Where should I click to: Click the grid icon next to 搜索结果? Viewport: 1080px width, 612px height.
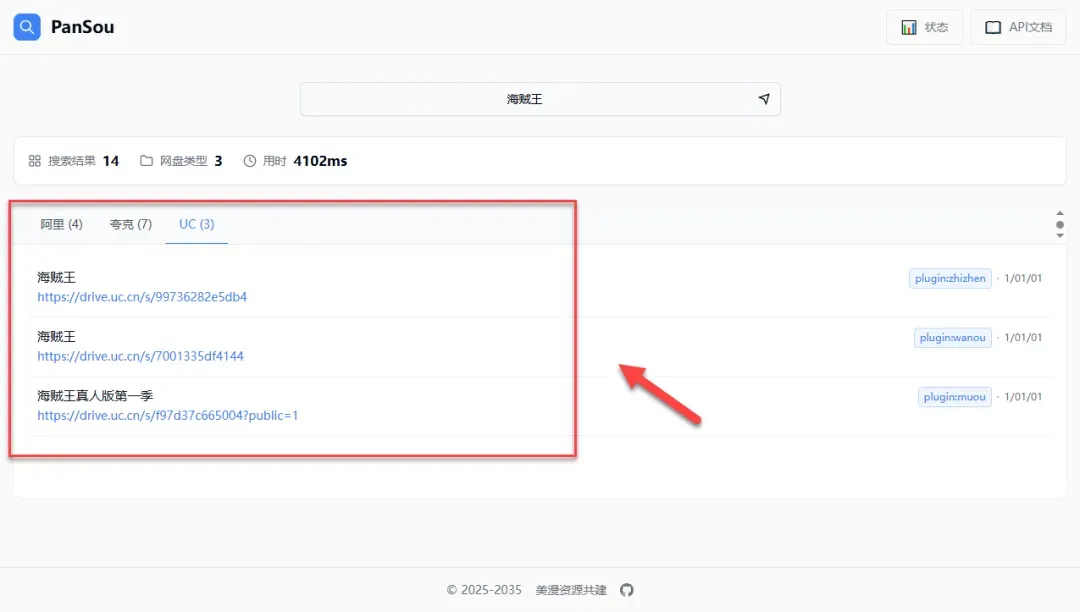point(35,161)
